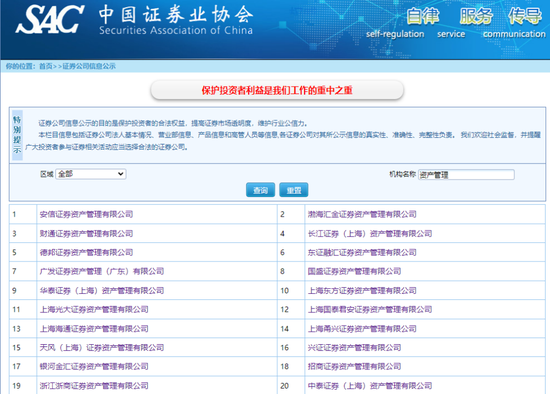This screenshot has width=550, height=394.
Task: Open 兴证证券资产管理有限公司 link
Action: (354, 348)
